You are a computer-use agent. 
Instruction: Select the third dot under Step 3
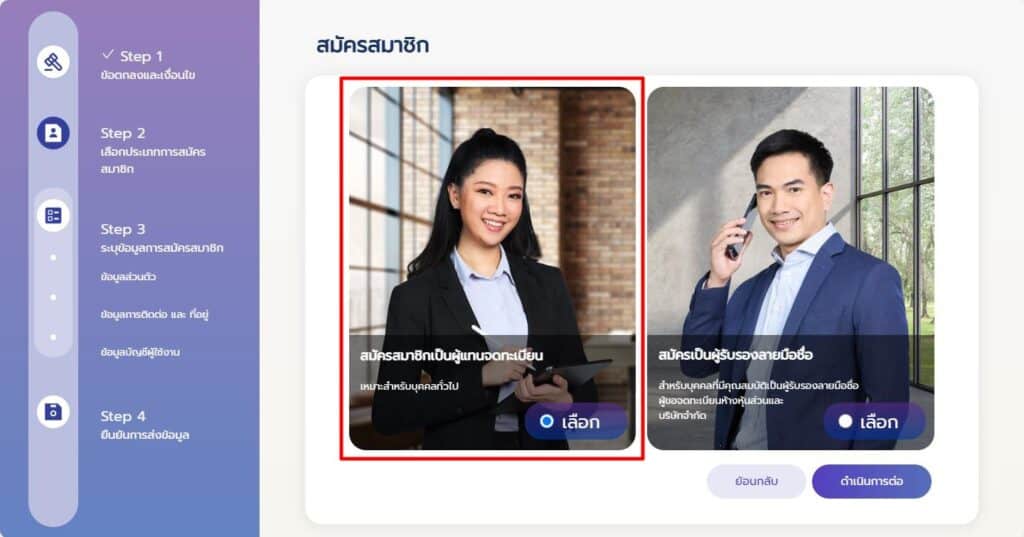[53, 337]
